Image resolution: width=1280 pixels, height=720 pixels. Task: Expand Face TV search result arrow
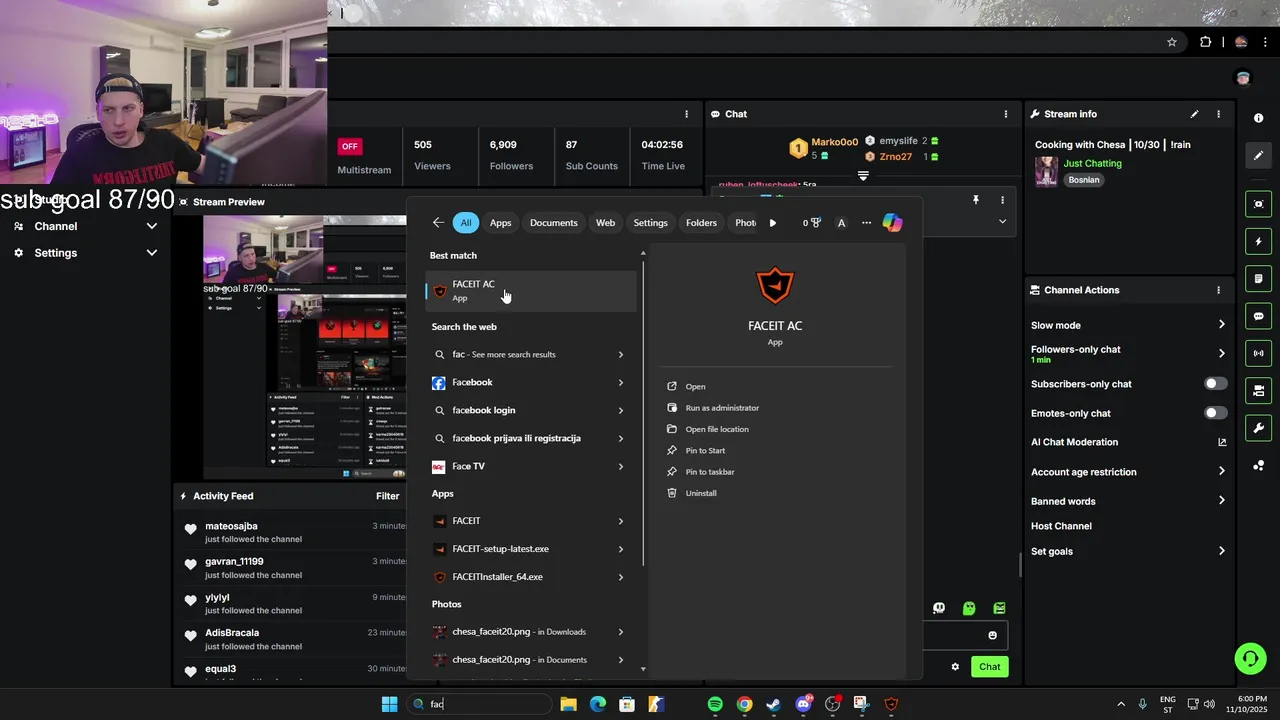[x=620, y=467]
